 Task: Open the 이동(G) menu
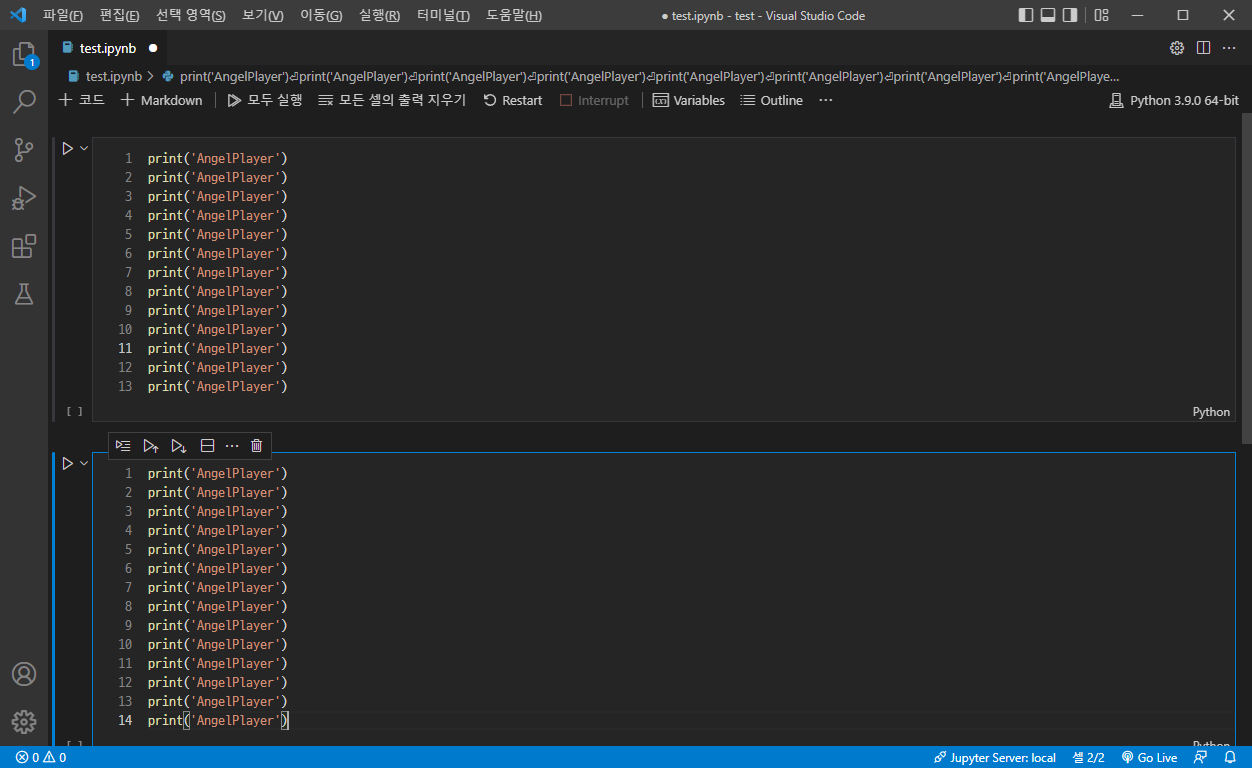click(321, 15)
